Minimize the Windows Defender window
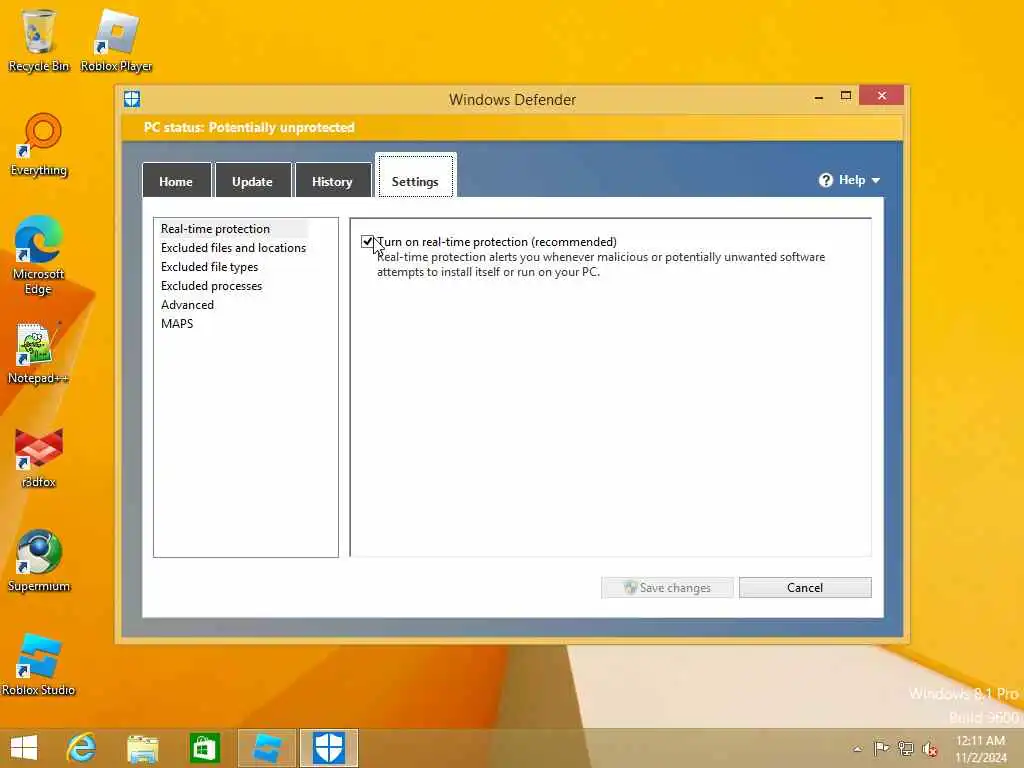 click(x=818, y=97)
